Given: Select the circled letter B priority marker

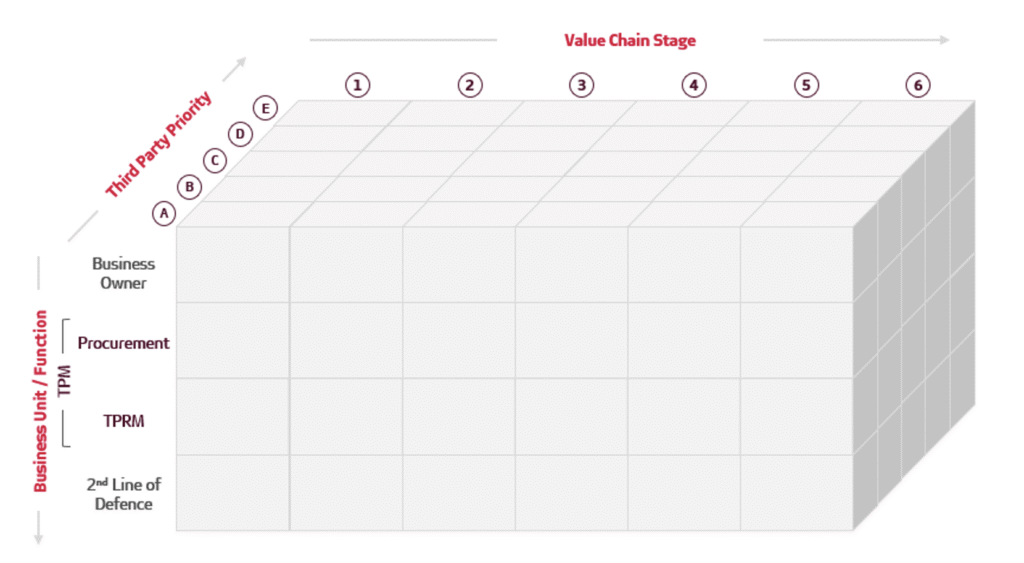Looking at the screenshot, I should point(190,186).
